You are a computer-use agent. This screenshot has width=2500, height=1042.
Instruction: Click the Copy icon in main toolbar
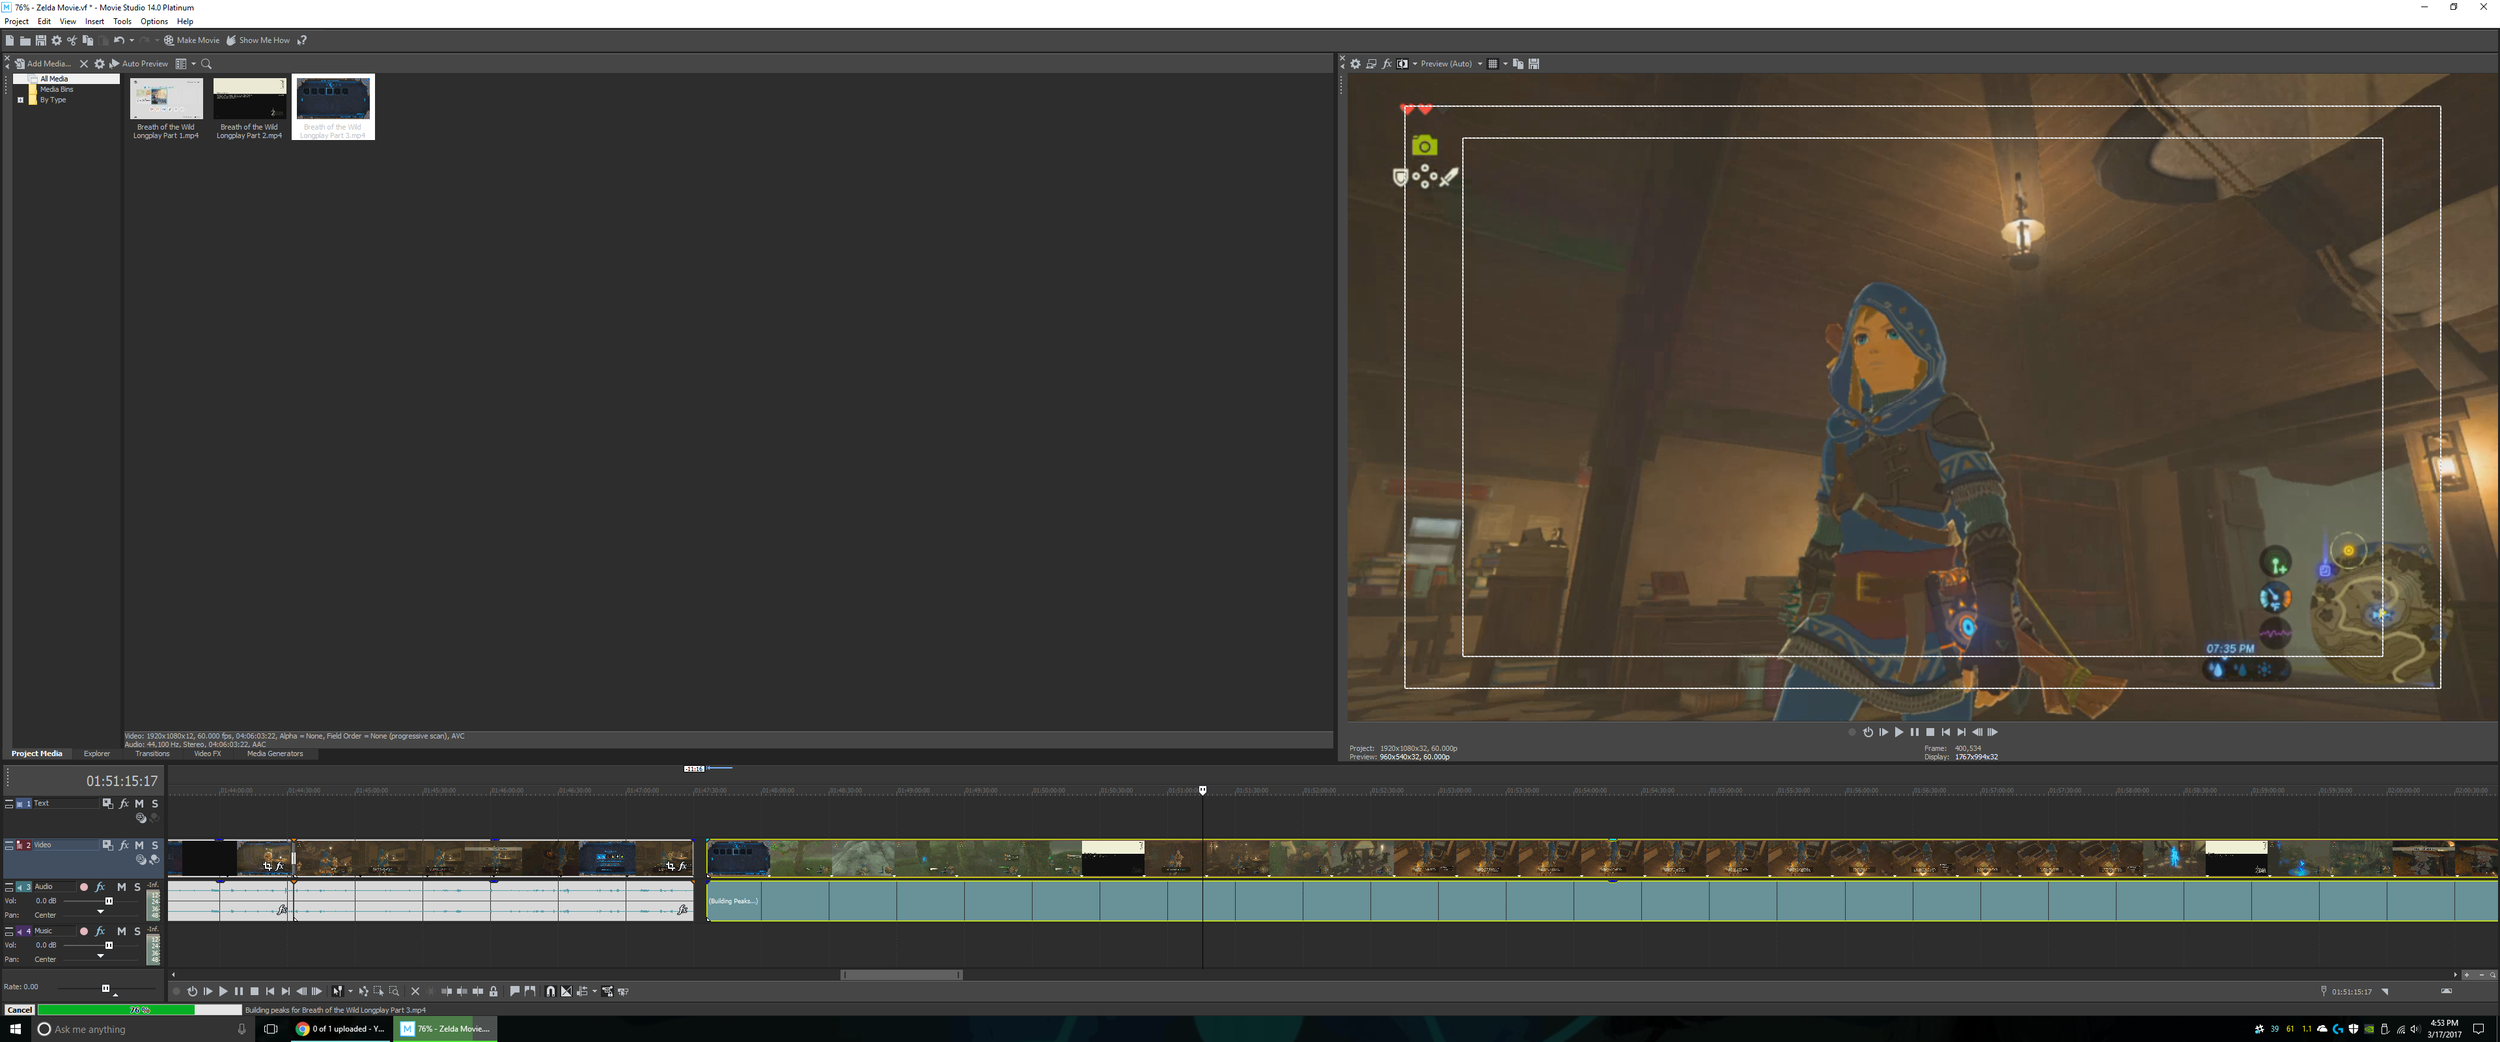pos(88,41)
